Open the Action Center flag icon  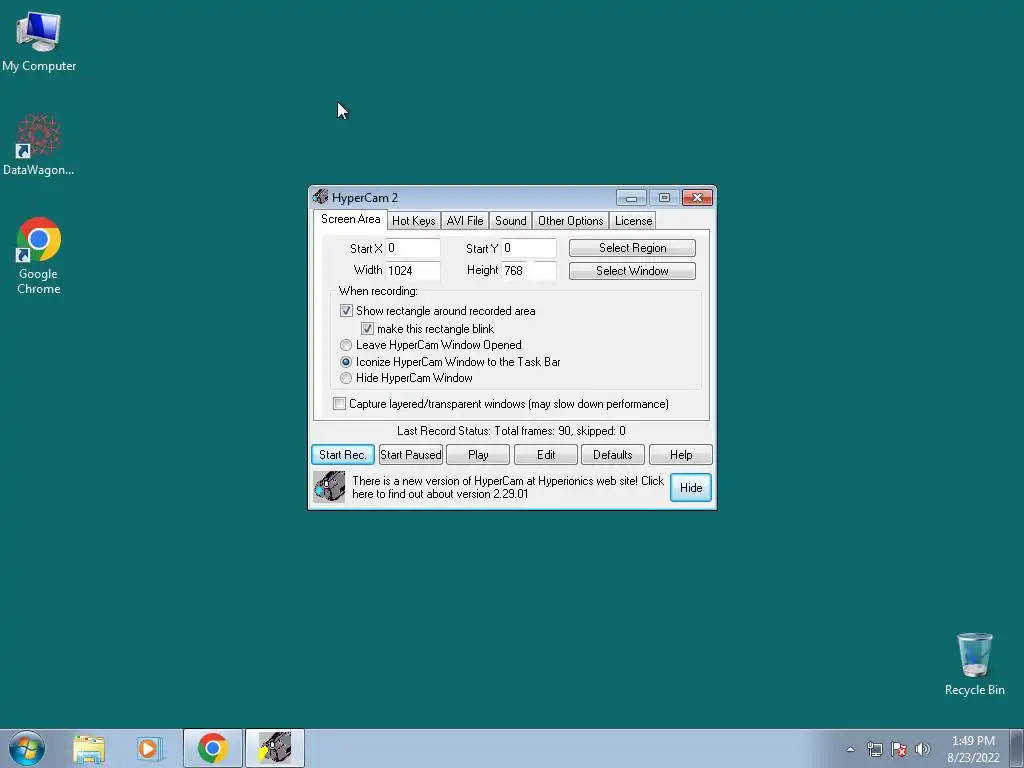tap(899, 749)
